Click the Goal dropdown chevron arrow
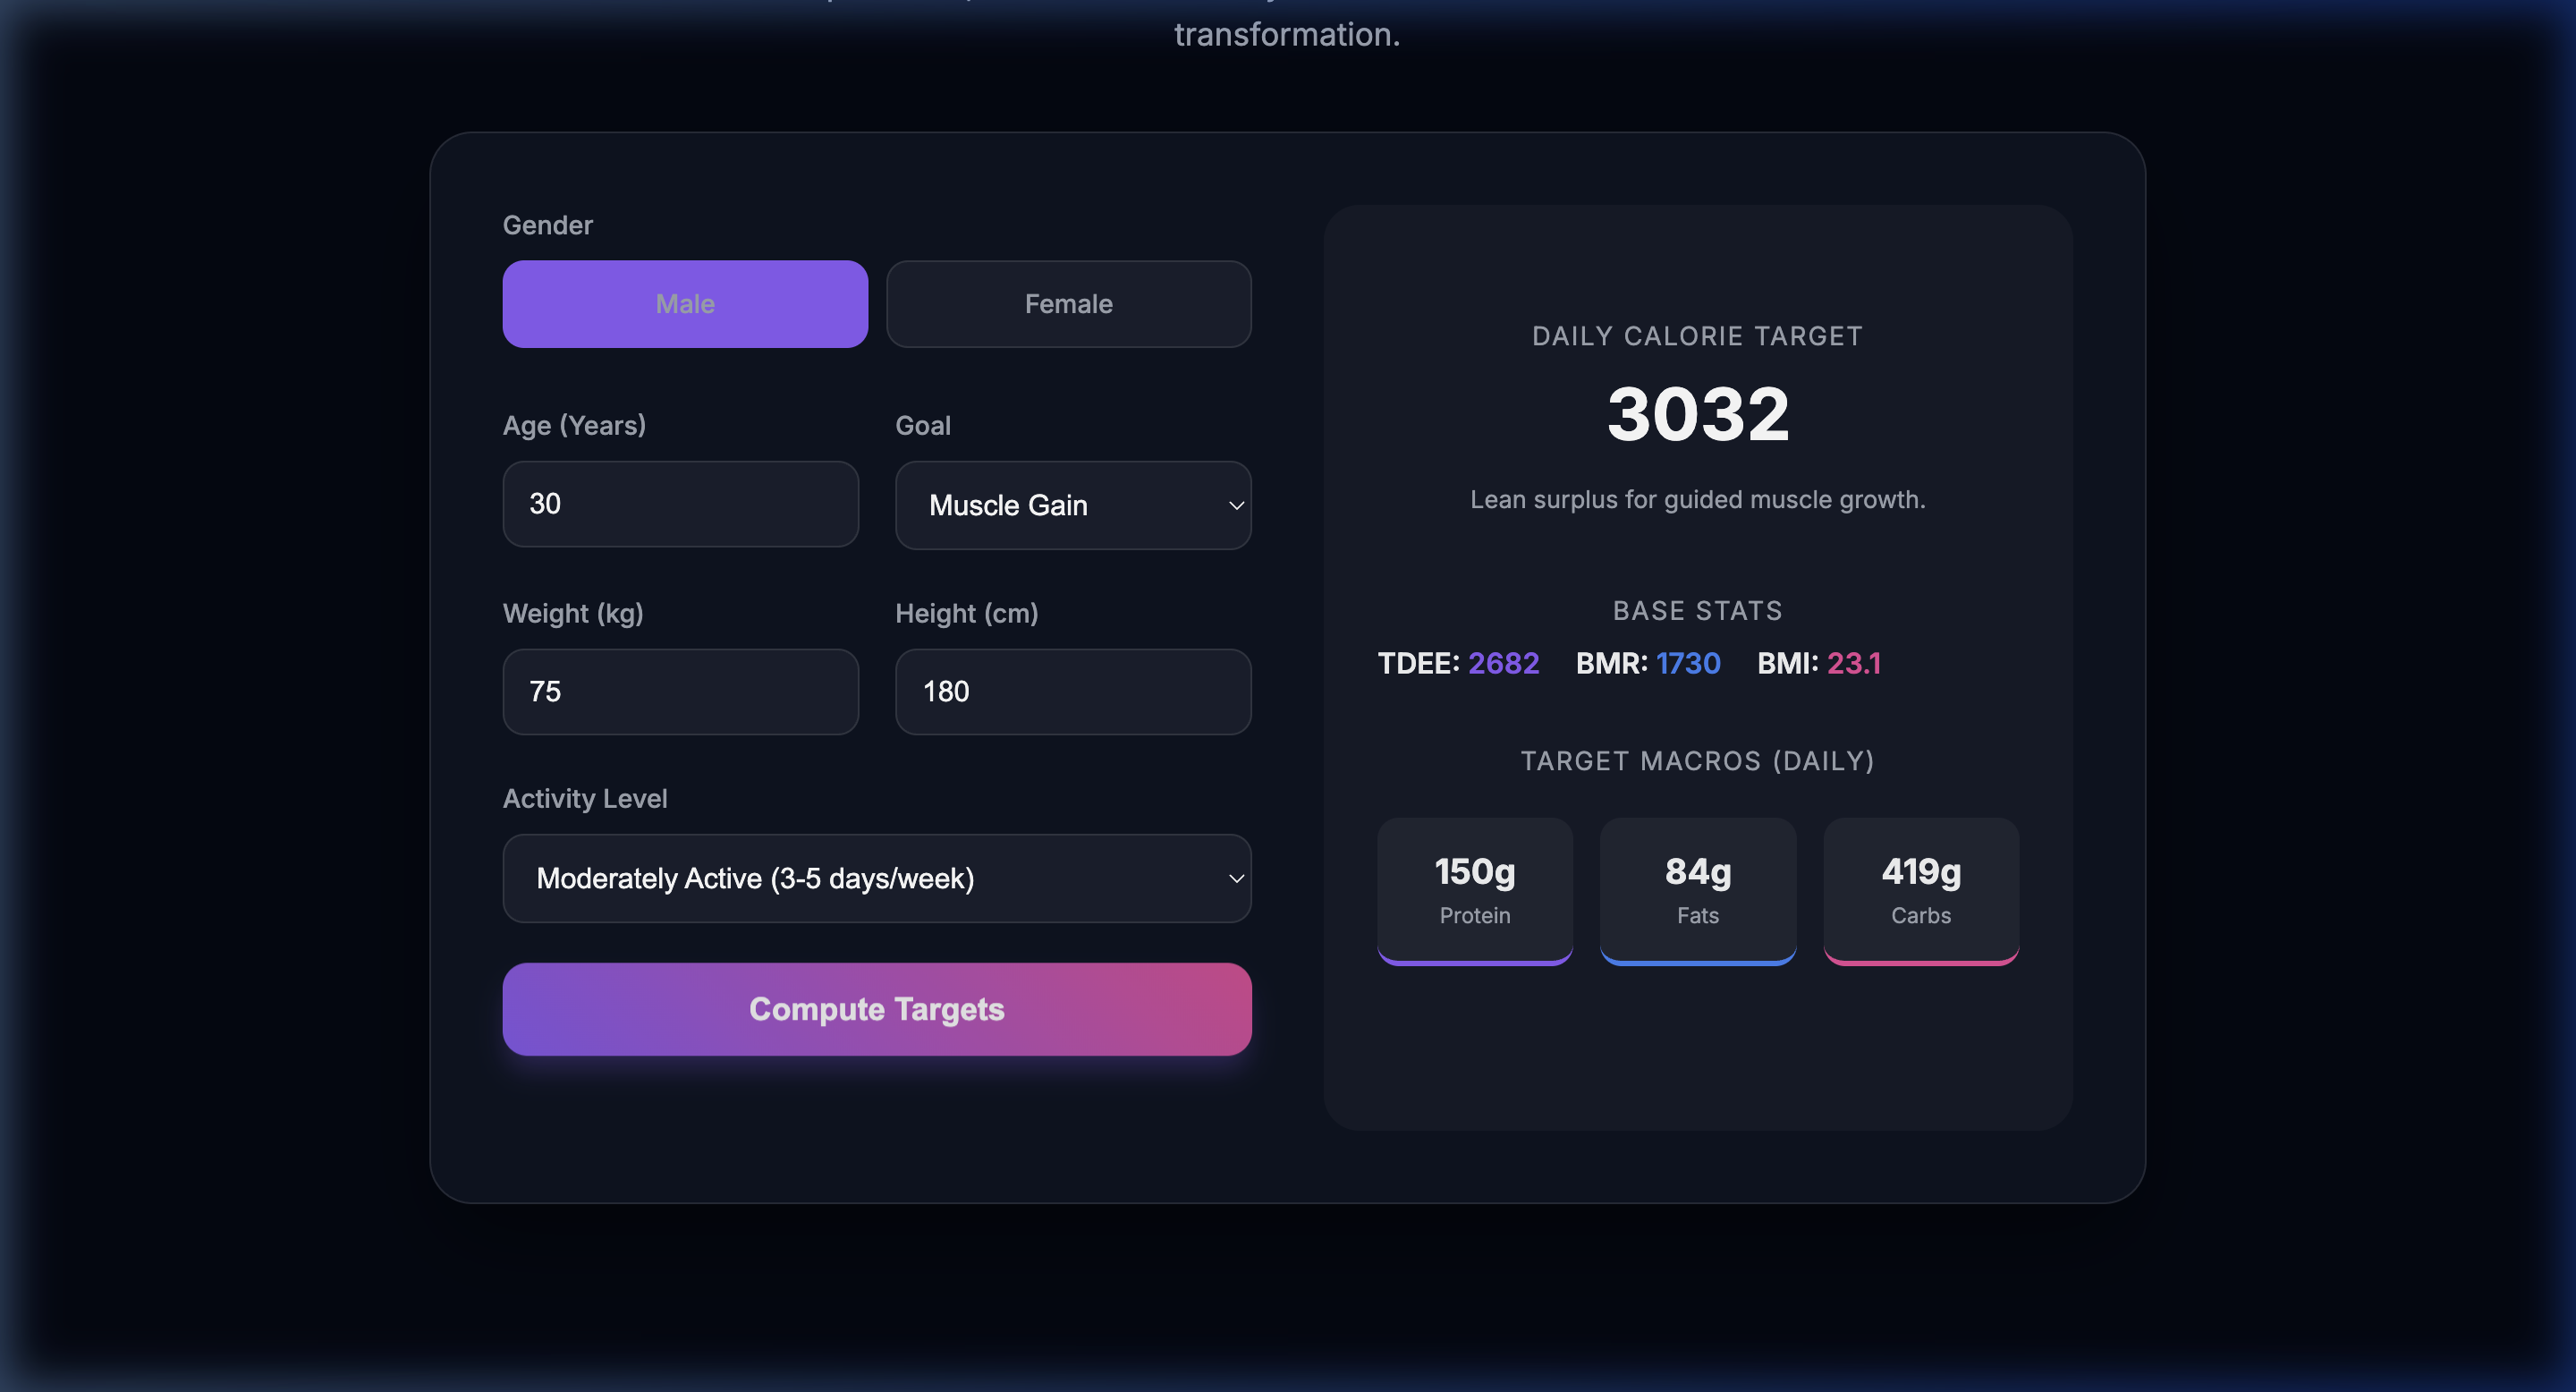The image size is (2576, 1392). [1236, 506]
